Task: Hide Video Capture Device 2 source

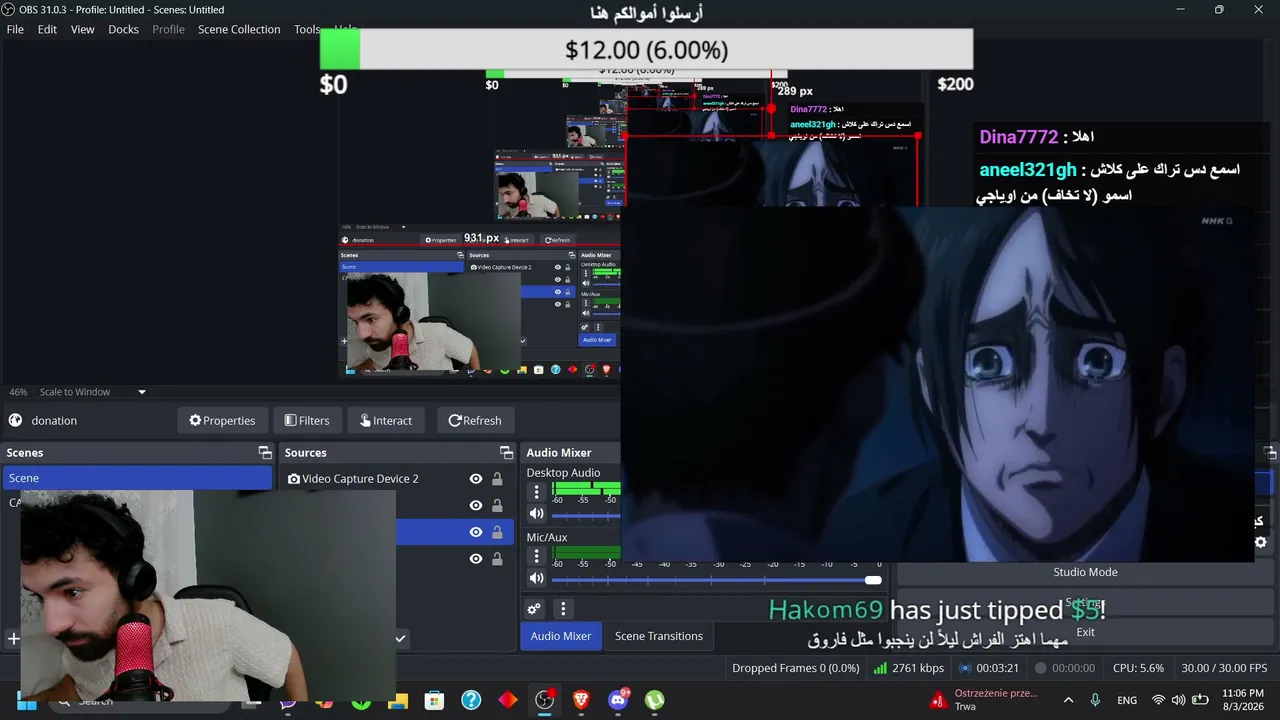Action: 476,479
